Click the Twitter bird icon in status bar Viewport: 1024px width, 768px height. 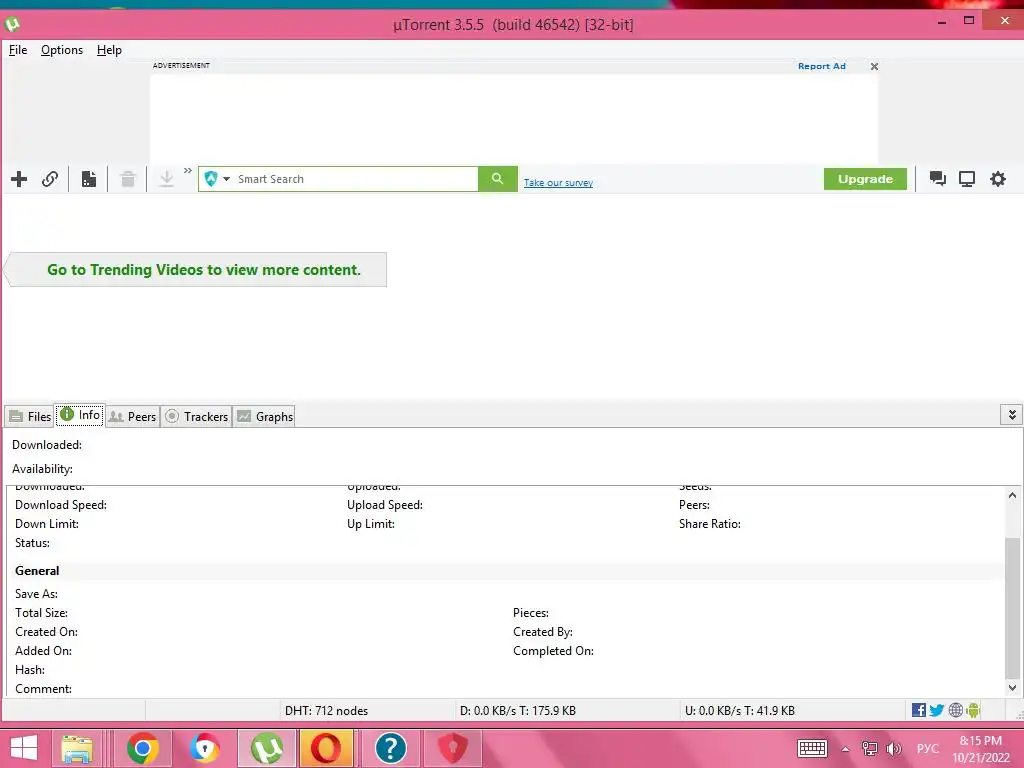pyautogui.click(x=936, y=710)
